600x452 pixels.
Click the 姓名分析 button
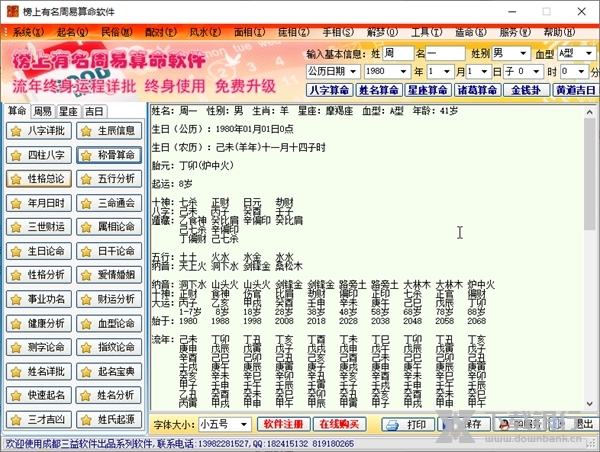coord(109,395)
